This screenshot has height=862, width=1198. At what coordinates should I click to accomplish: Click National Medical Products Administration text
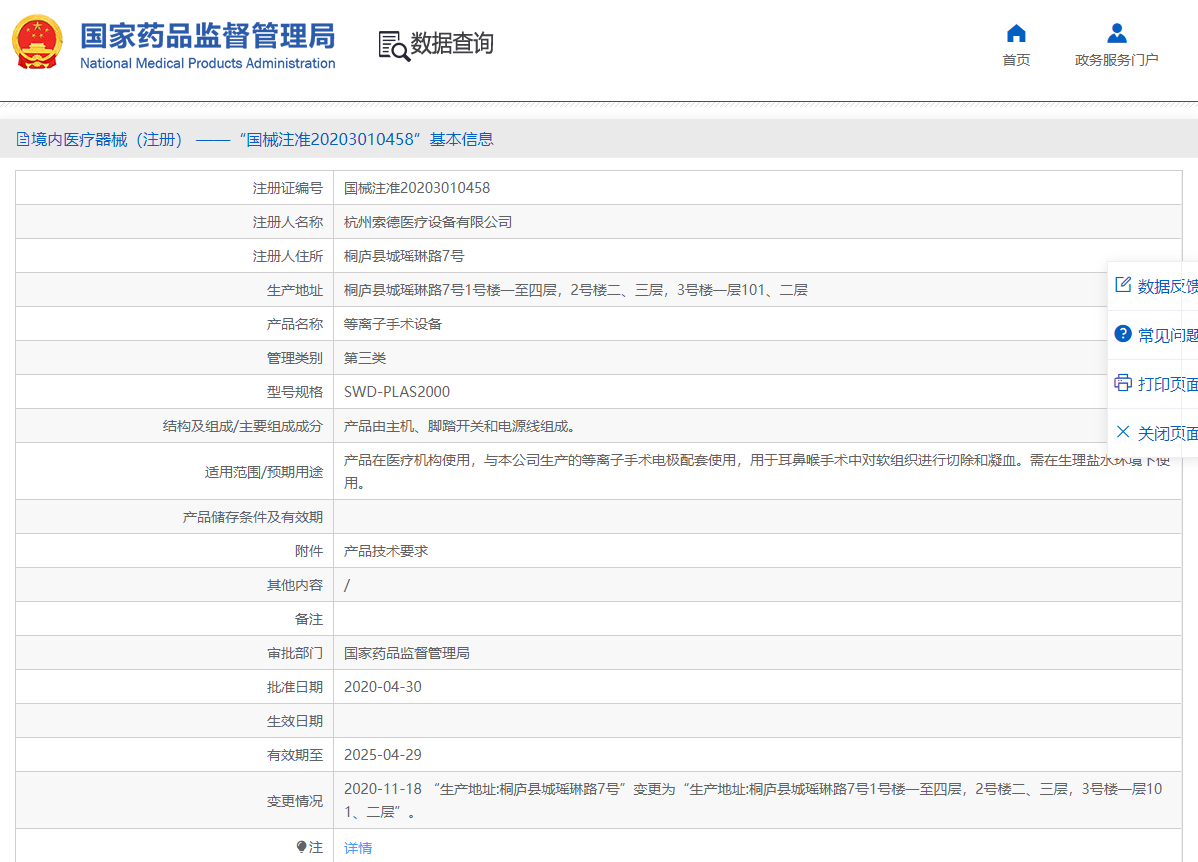pyautogui.click(x=208, y=63)
